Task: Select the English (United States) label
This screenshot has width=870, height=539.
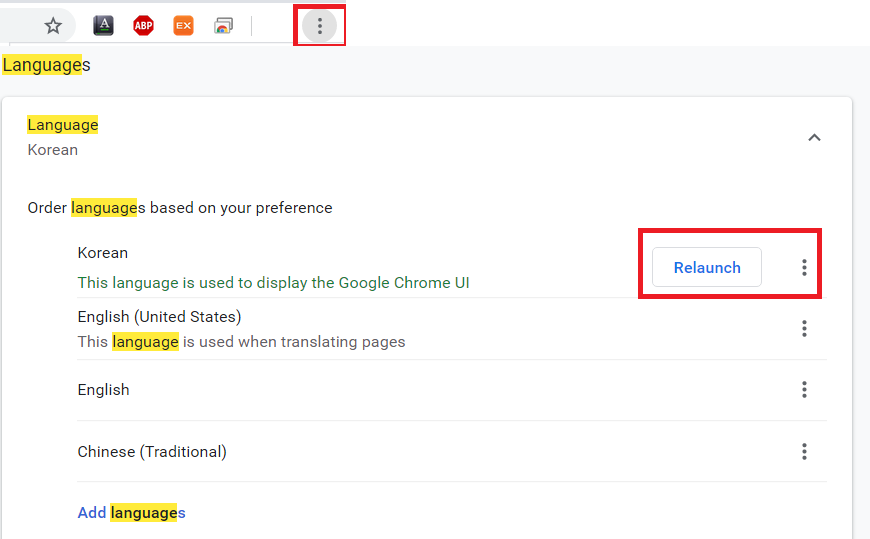Action: [159, 316]
